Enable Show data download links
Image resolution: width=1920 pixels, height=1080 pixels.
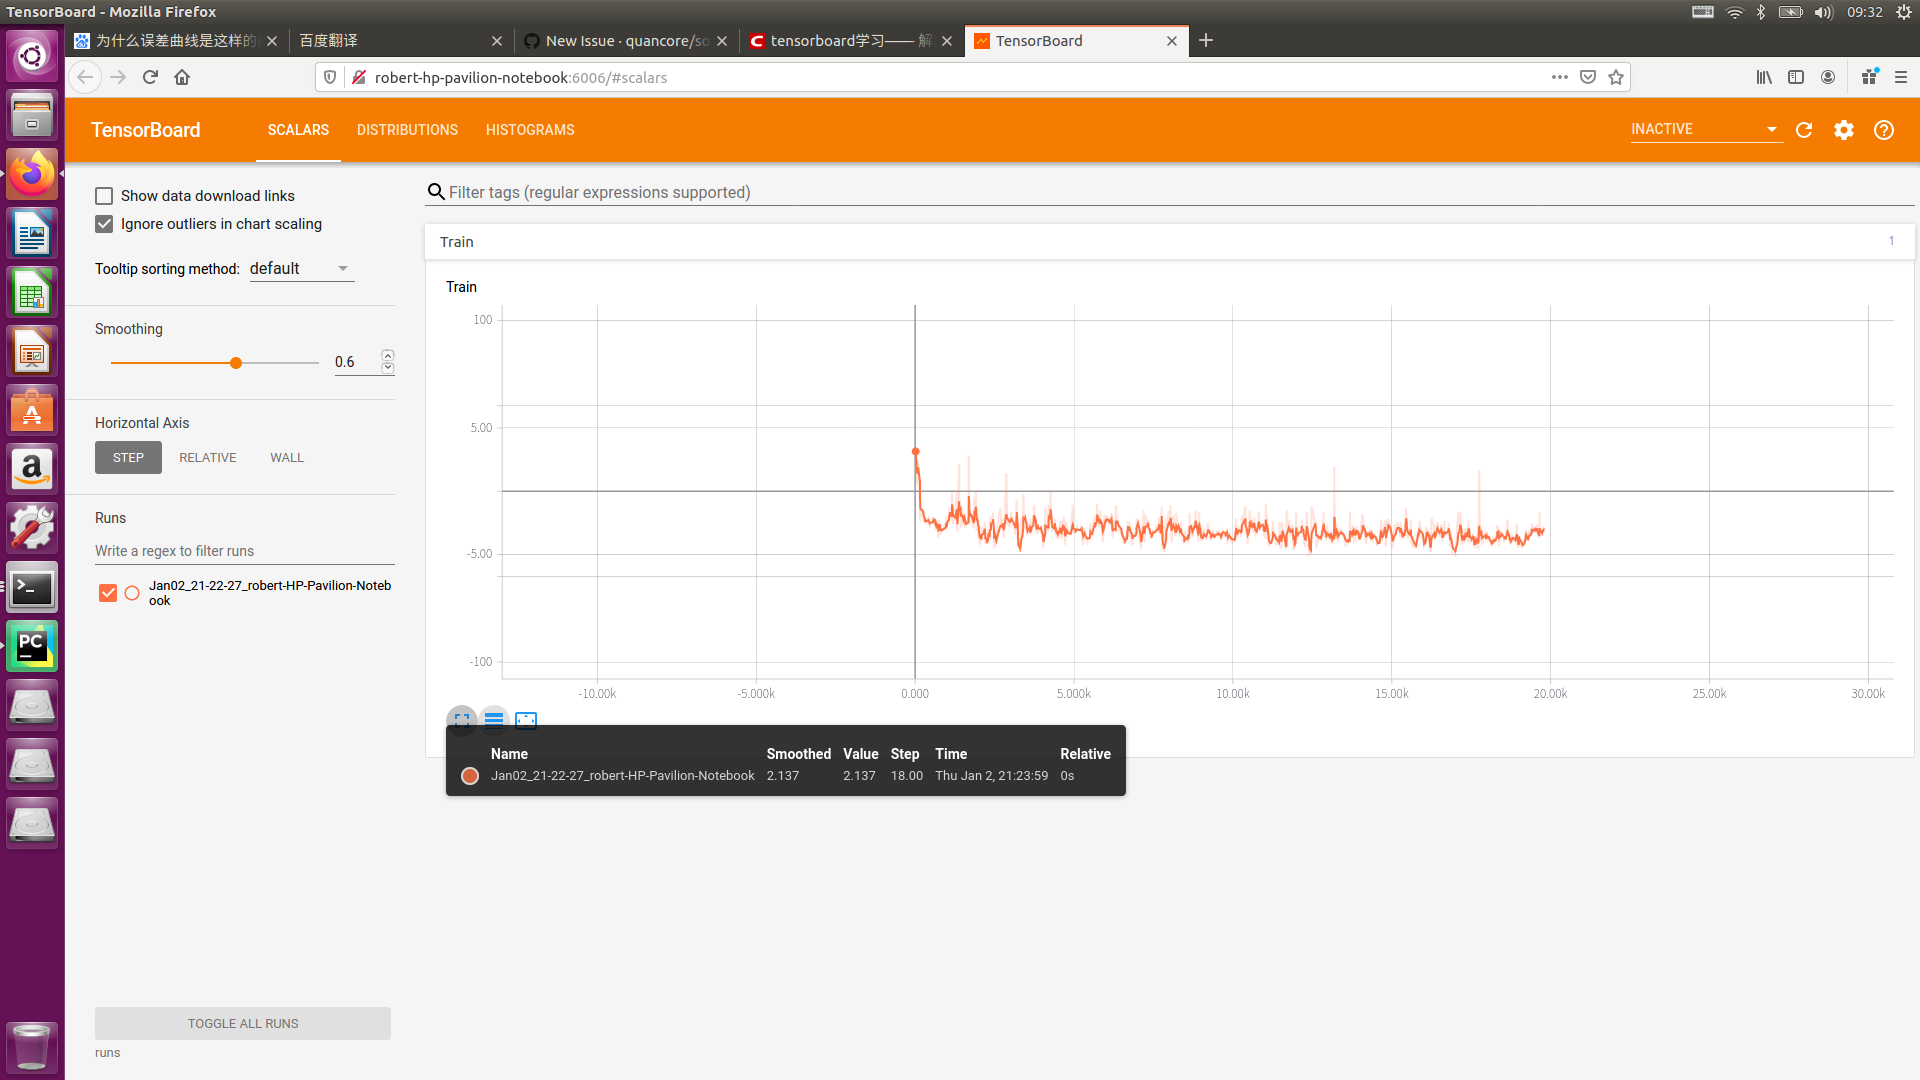tap(104, 195)
